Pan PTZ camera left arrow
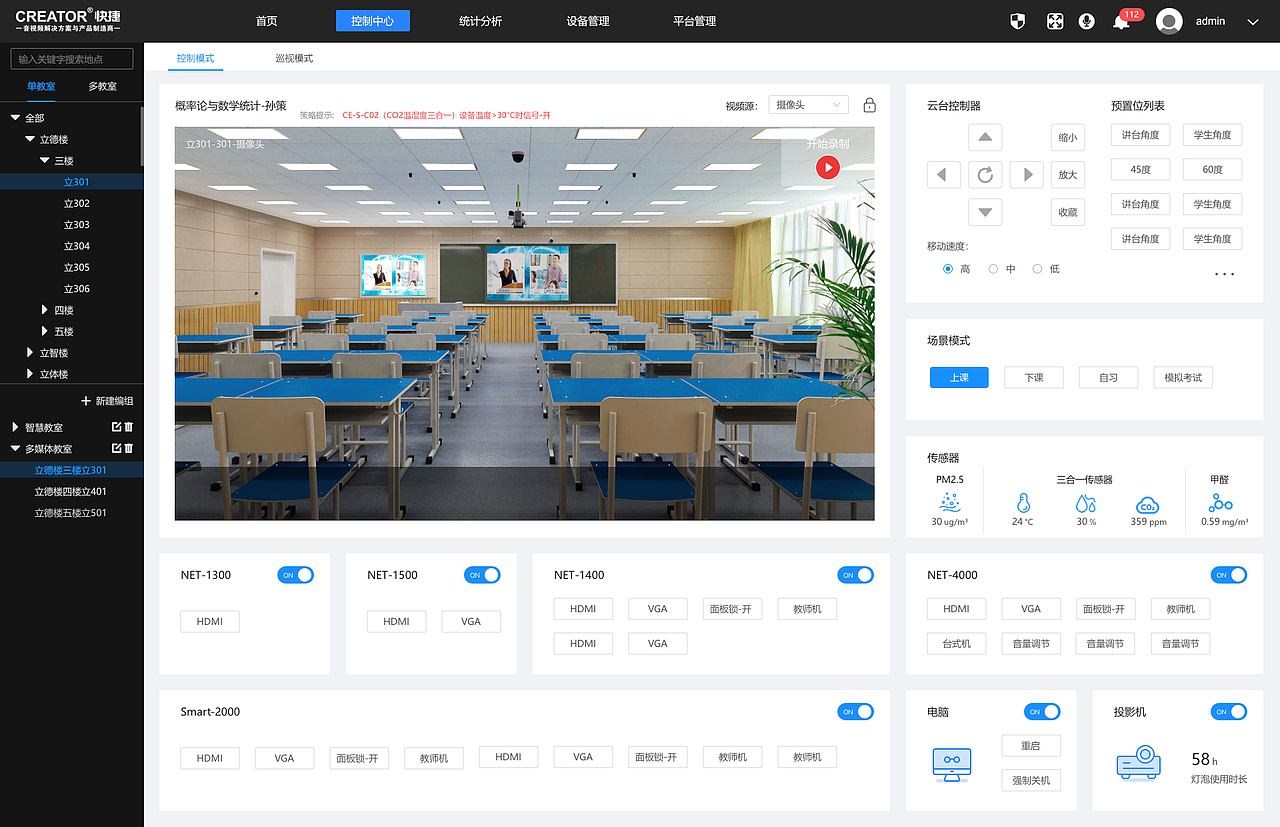Image resolution: width=1280 pixels, height=827 pixels. [x=943, y=175]
